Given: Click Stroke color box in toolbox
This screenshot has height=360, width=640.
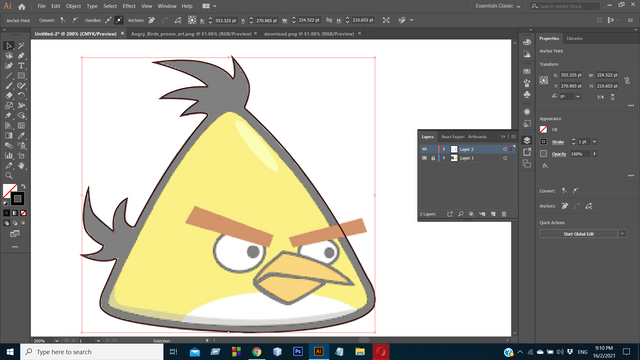Looking at the screenshot, I should 17,199.
